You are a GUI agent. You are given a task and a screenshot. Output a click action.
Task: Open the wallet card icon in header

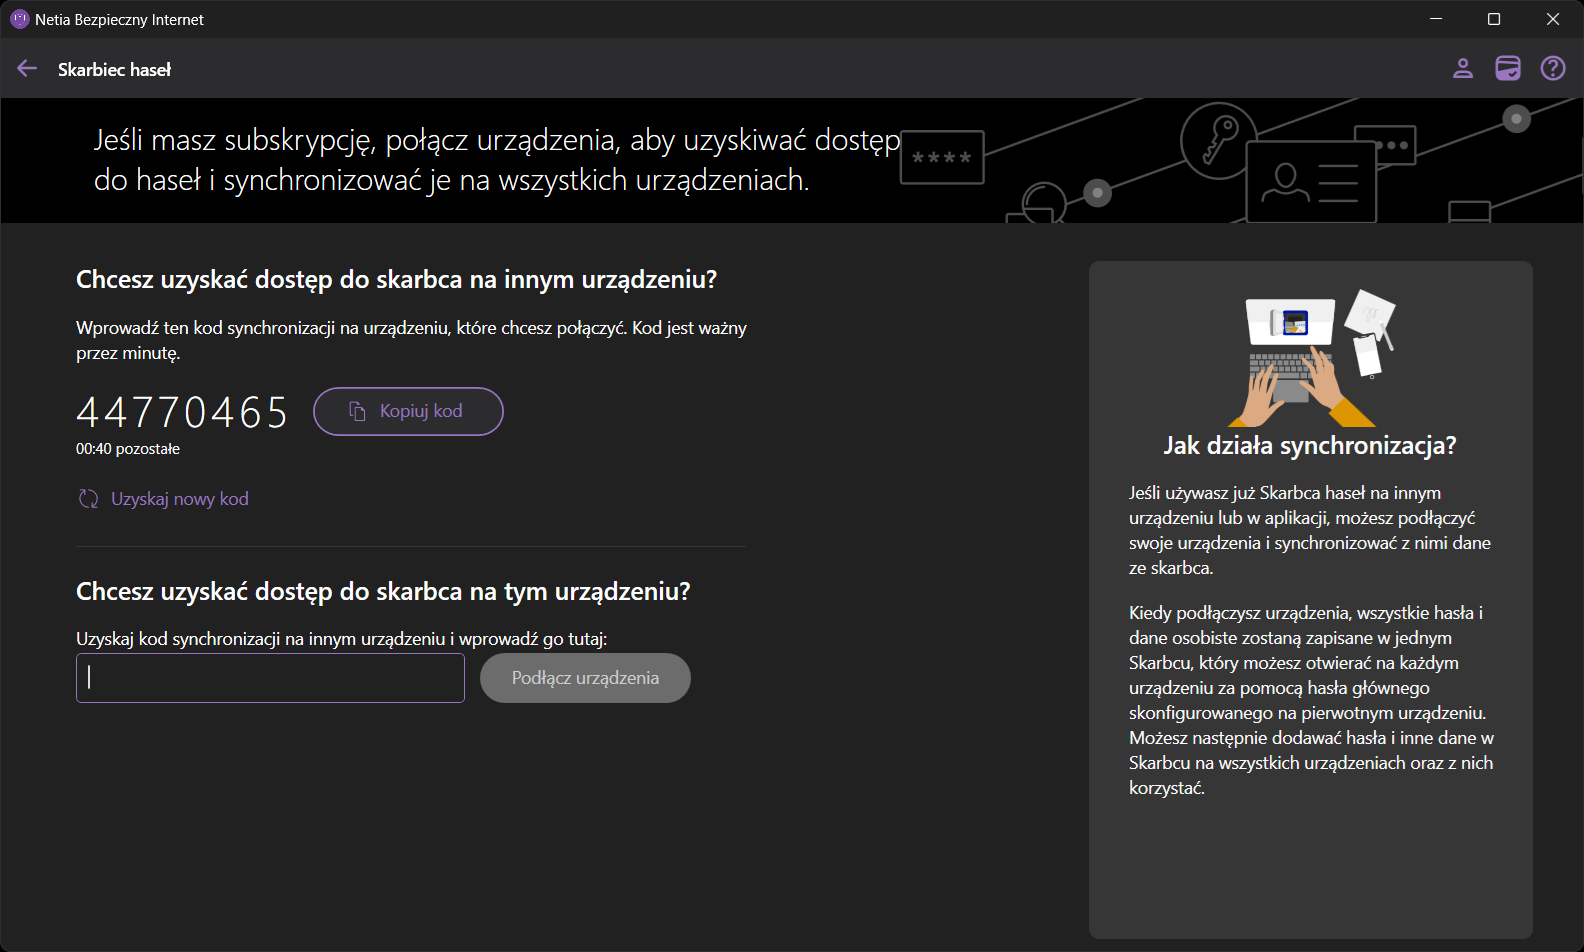pos(1507,68)
